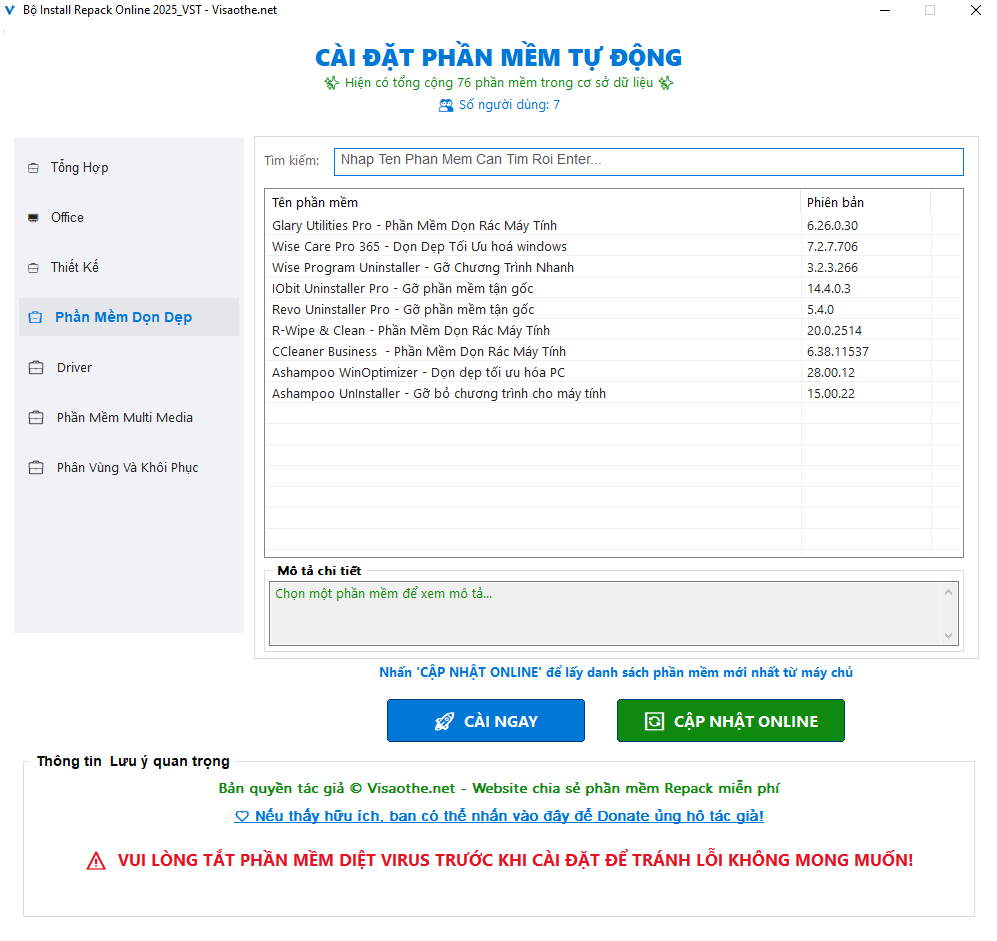The height and width of the screenshot is (941, 997).
Task: Click the Phân Vùng Và Khôi Phục icon
Action: click(x=36, y=468)
